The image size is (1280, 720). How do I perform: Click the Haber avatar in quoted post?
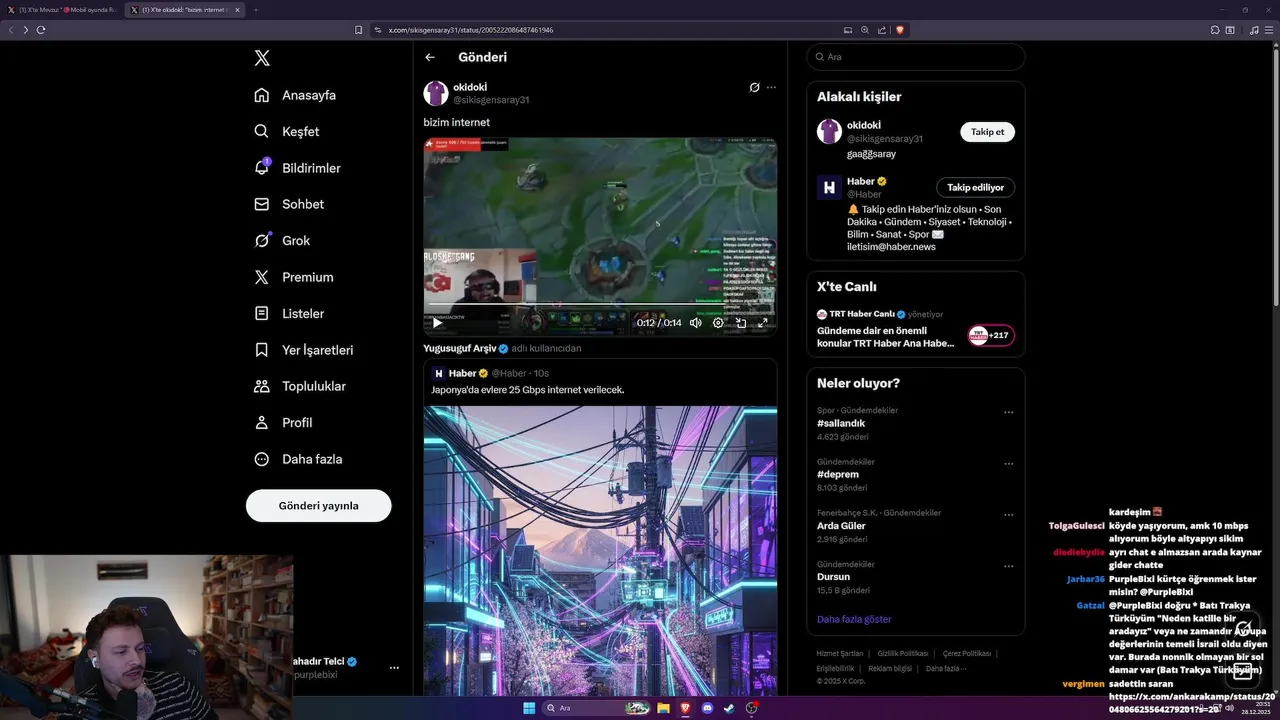tap(438, 373)
